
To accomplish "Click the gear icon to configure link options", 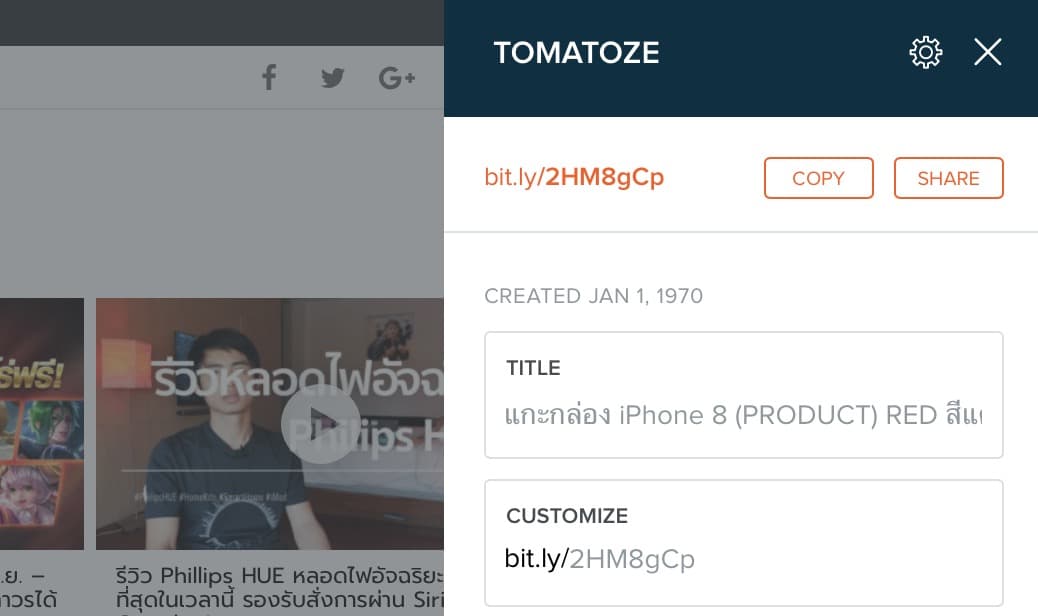I will (925, 52).
